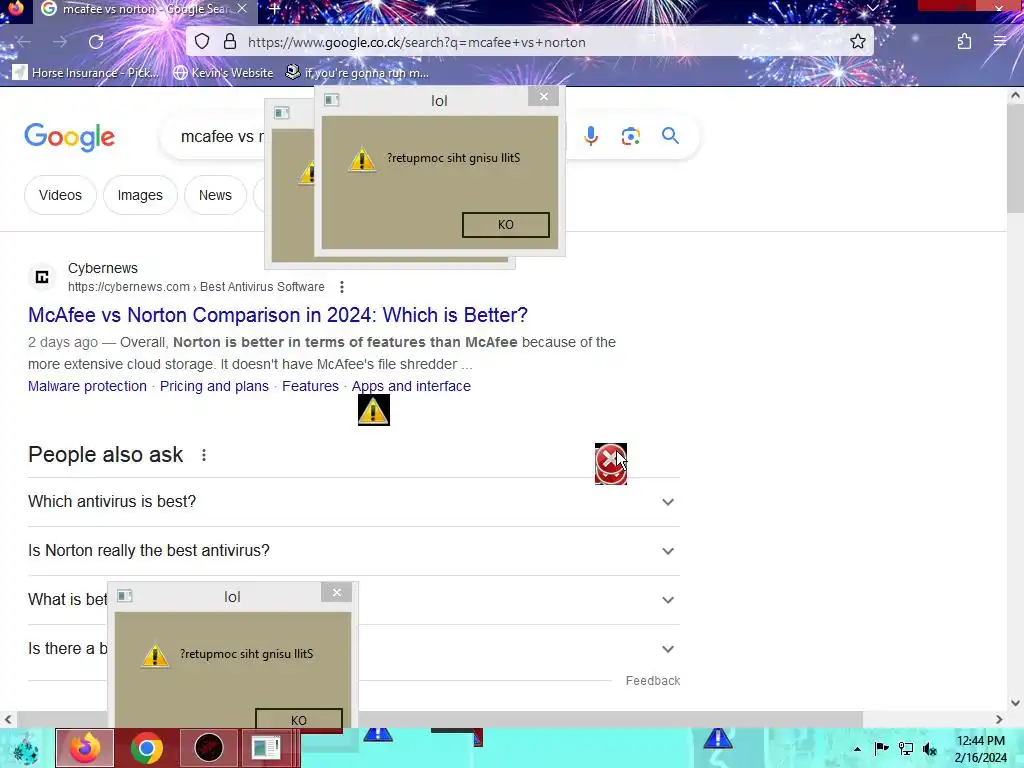The height and width of the screenshot is (768, 1024).
Task: List all tabs dropdown arrow
Action: [x=872, y=8]
